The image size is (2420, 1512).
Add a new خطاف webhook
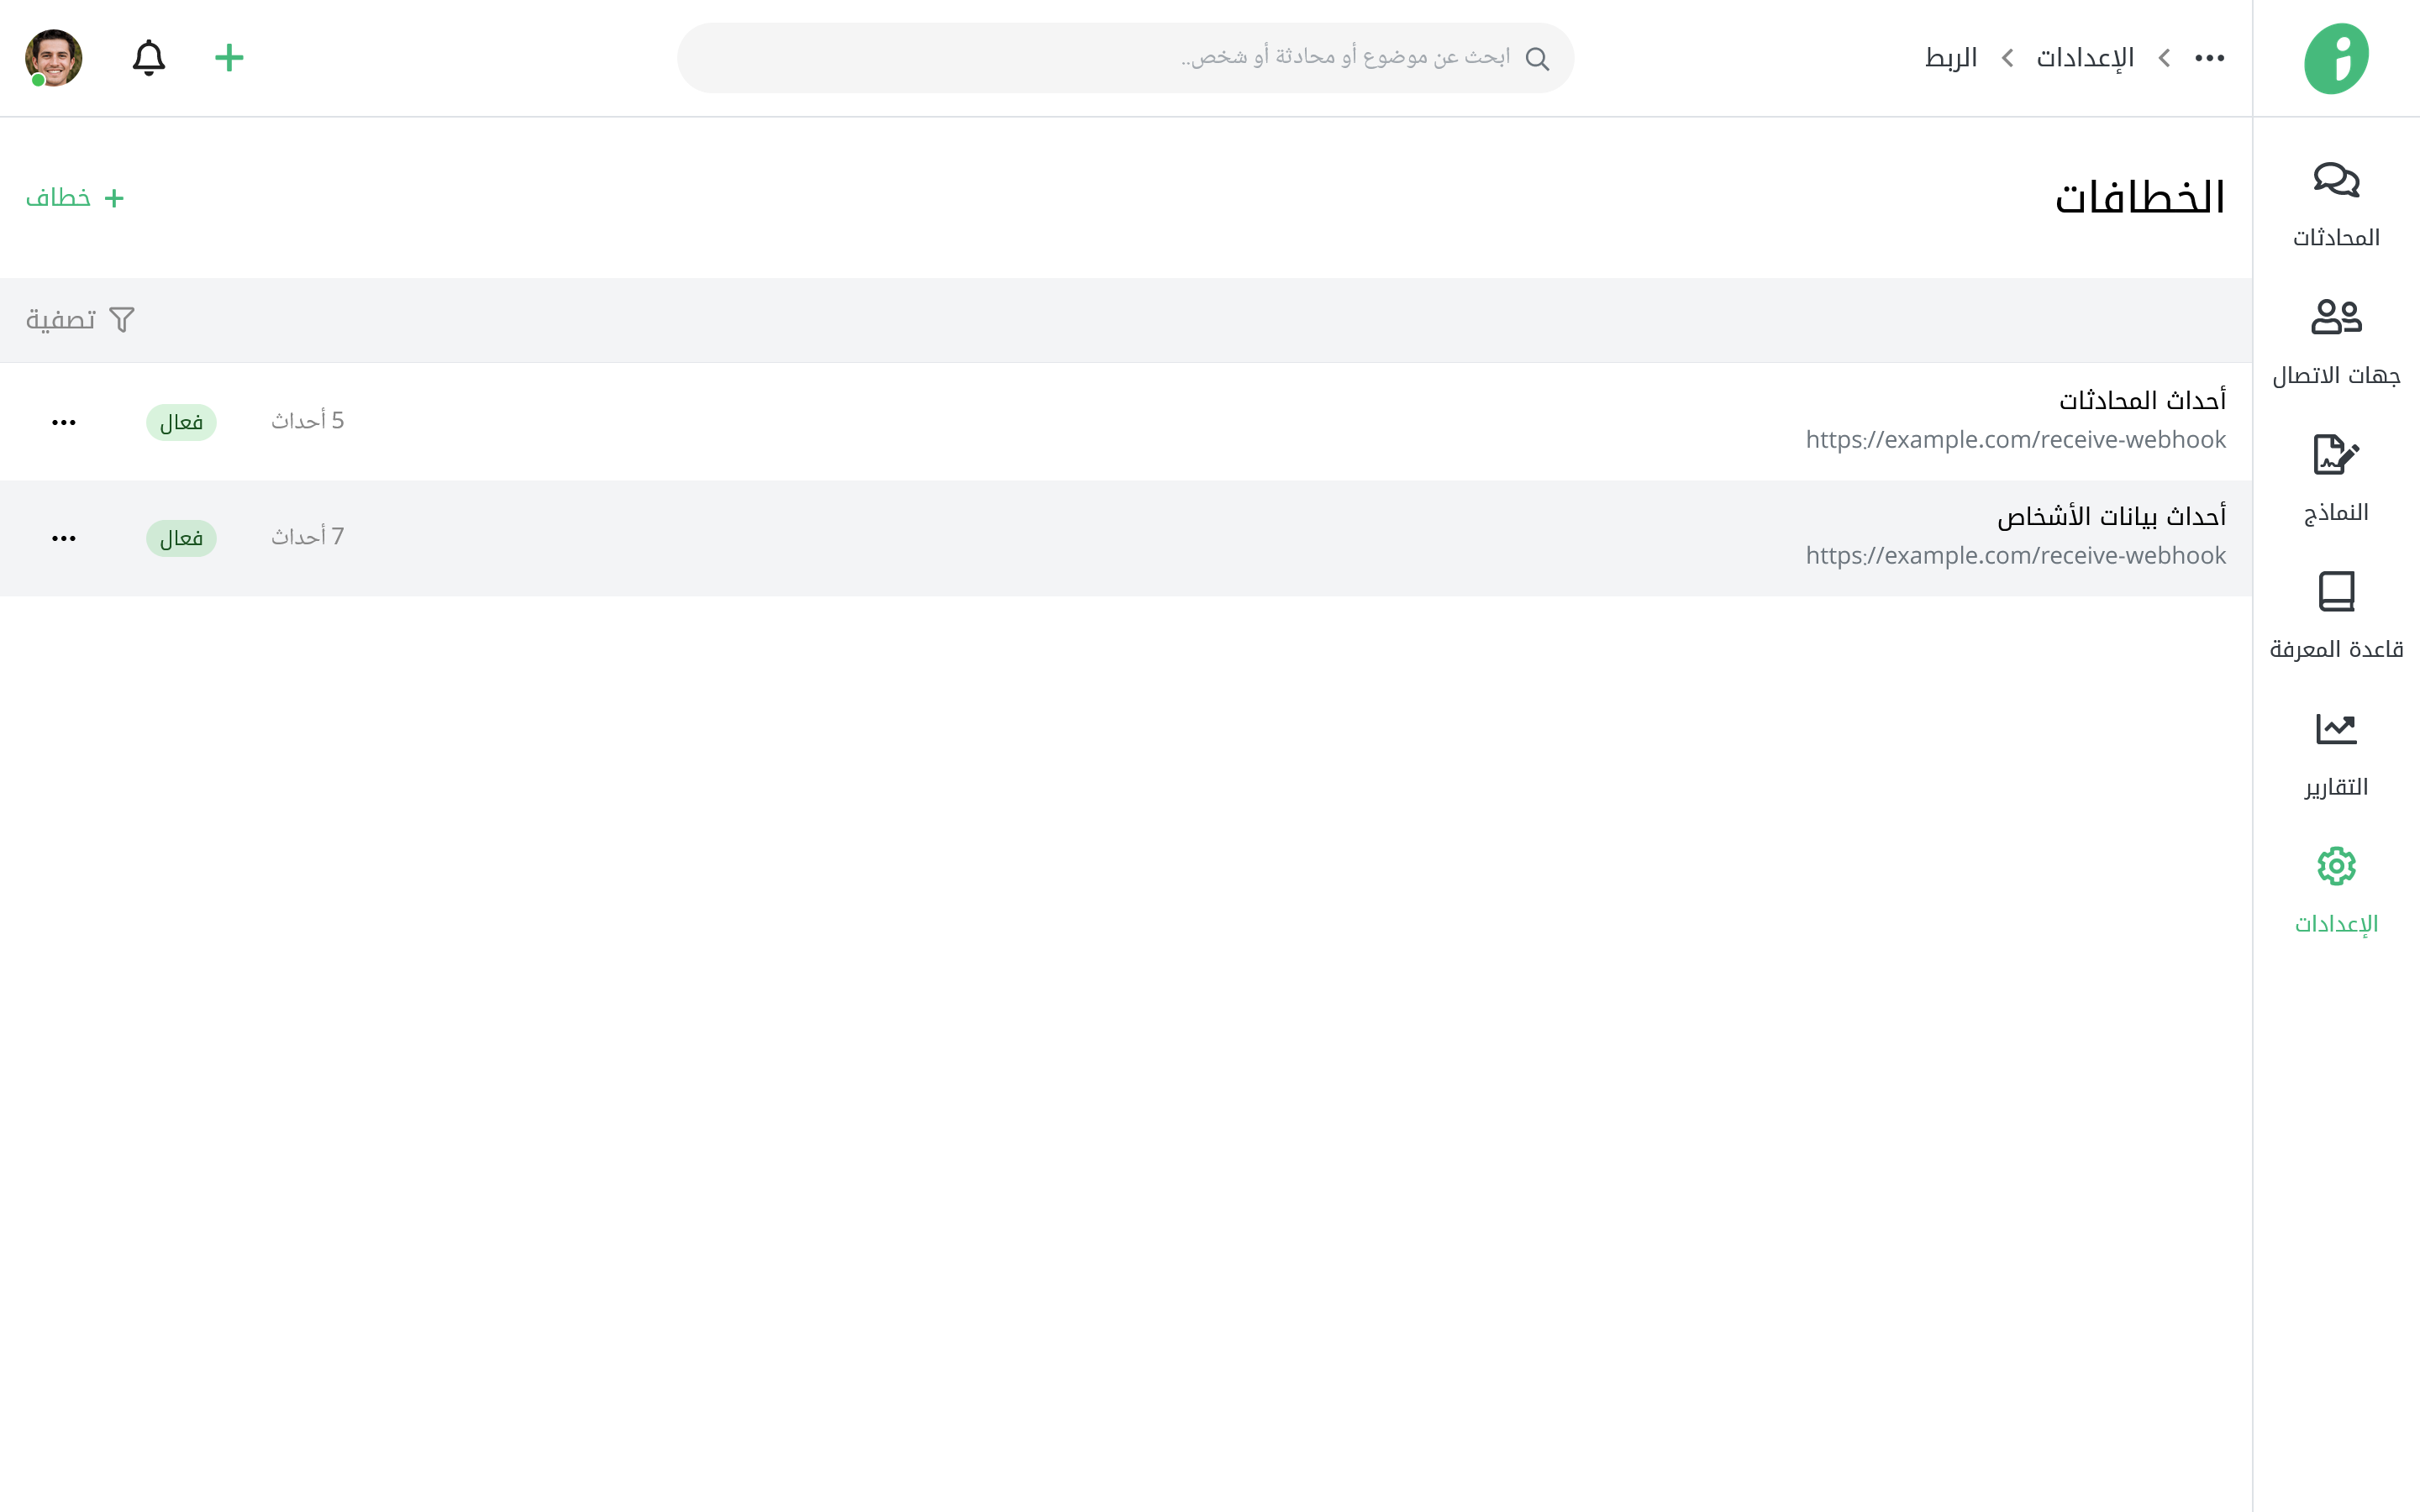(x=75, y=198)
